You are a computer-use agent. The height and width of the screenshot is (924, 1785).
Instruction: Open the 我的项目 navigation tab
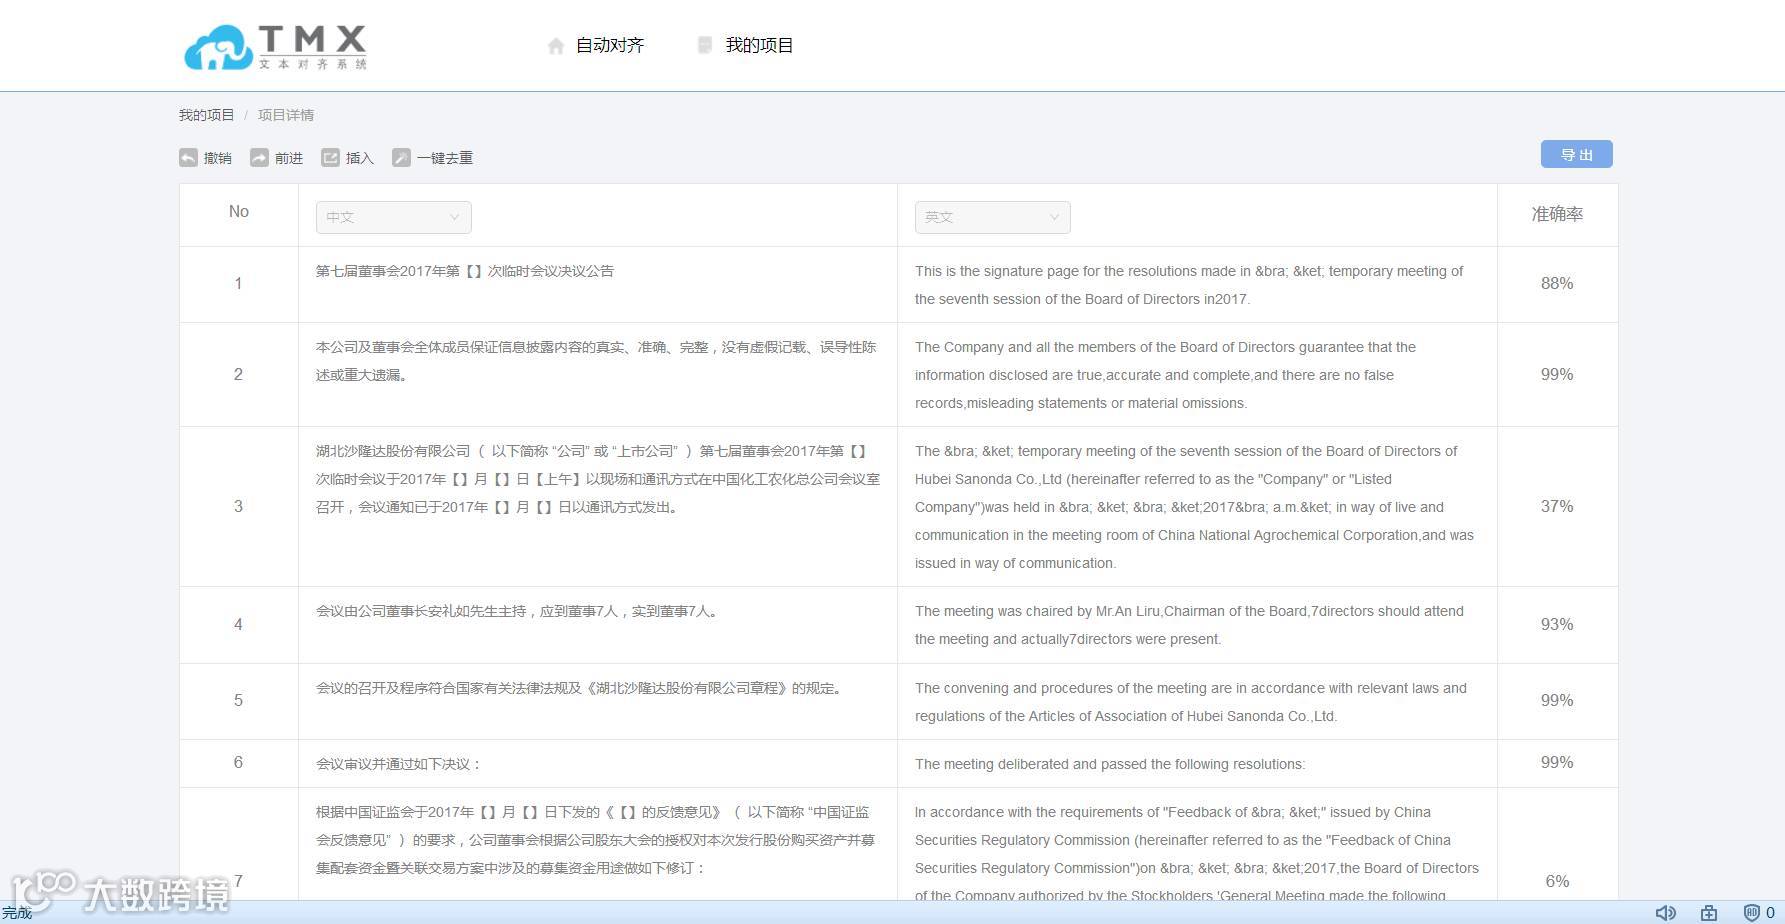(759, 46)
